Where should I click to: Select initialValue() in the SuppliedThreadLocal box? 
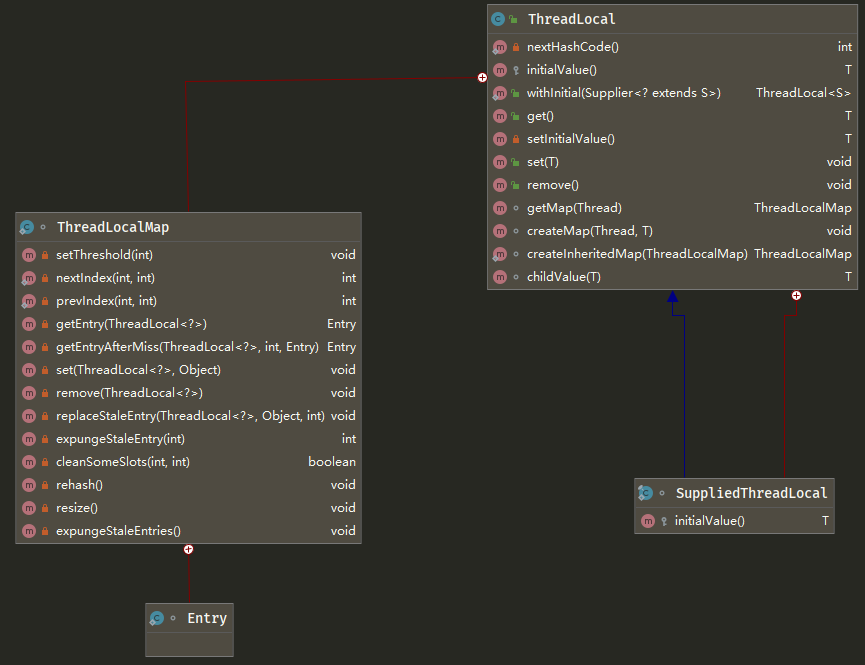(x=709, y=521)
